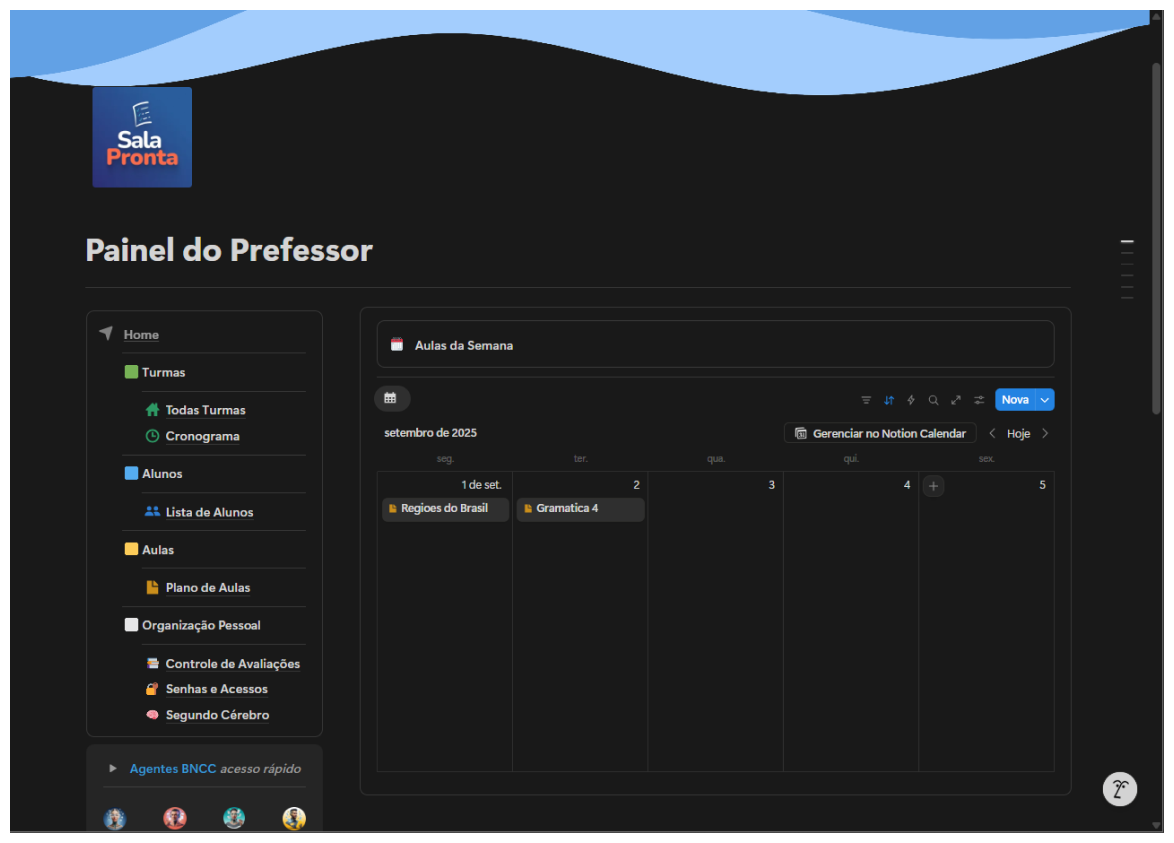
Task: Click the magnifier search icon in calendar toolbar
Action: [933, 400]
